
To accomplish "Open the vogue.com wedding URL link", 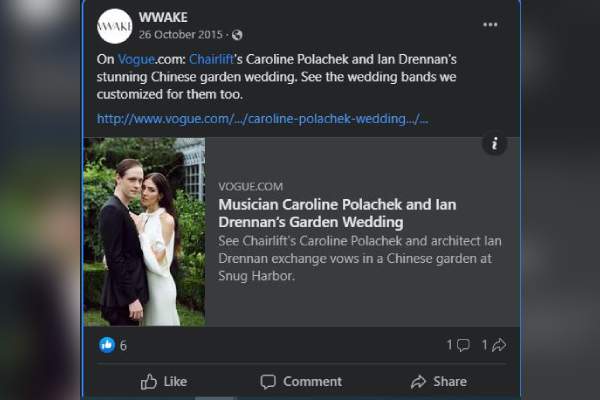I will (262, 118).
